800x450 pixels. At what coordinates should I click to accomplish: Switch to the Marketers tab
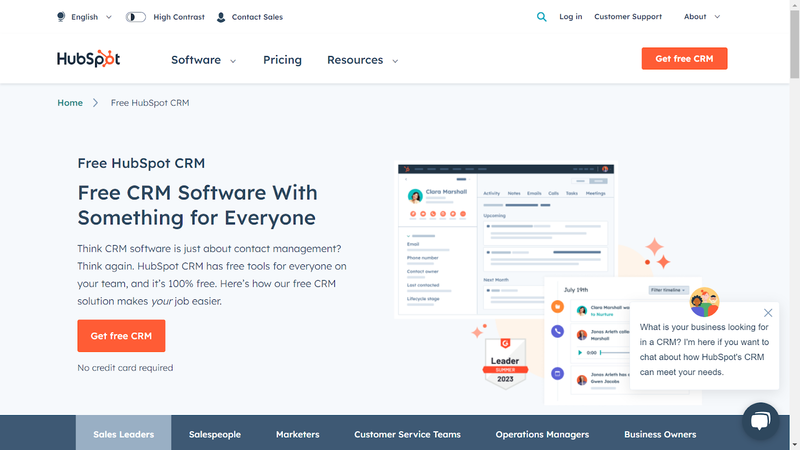pos(297,434)
